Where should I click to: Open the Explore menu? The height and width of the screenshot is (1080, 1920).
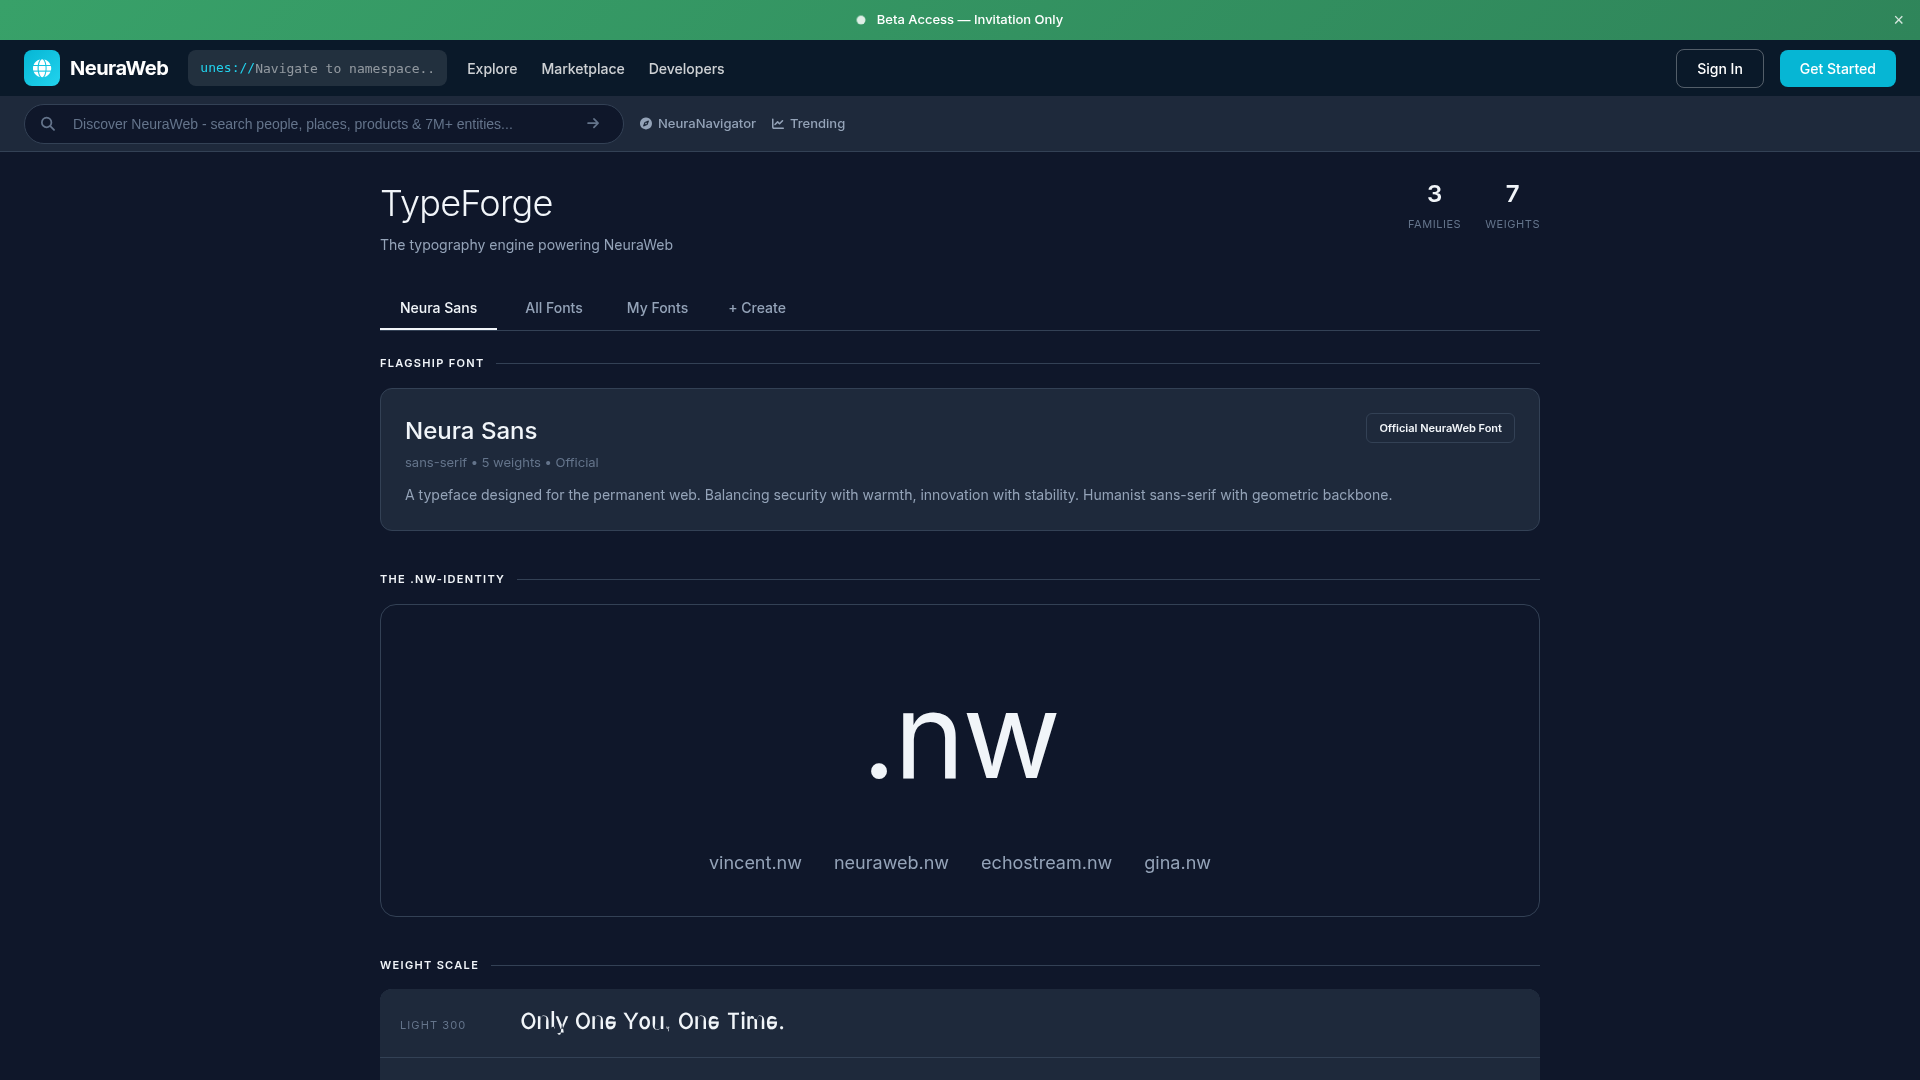pyautogui.click(x=492, y=69)
